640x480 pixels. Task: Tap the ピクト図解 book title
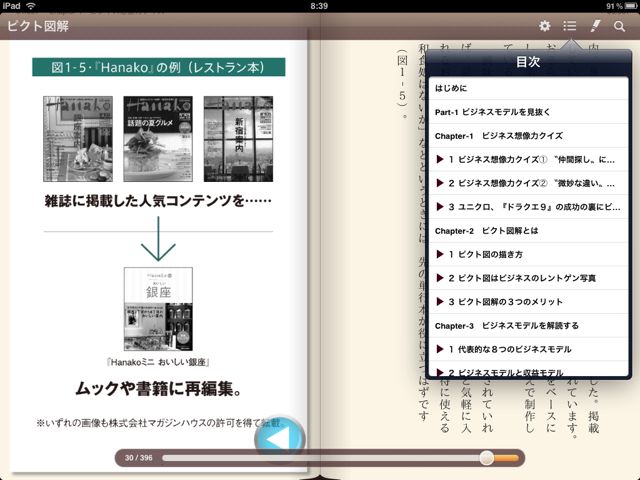[x=38, y=27]
